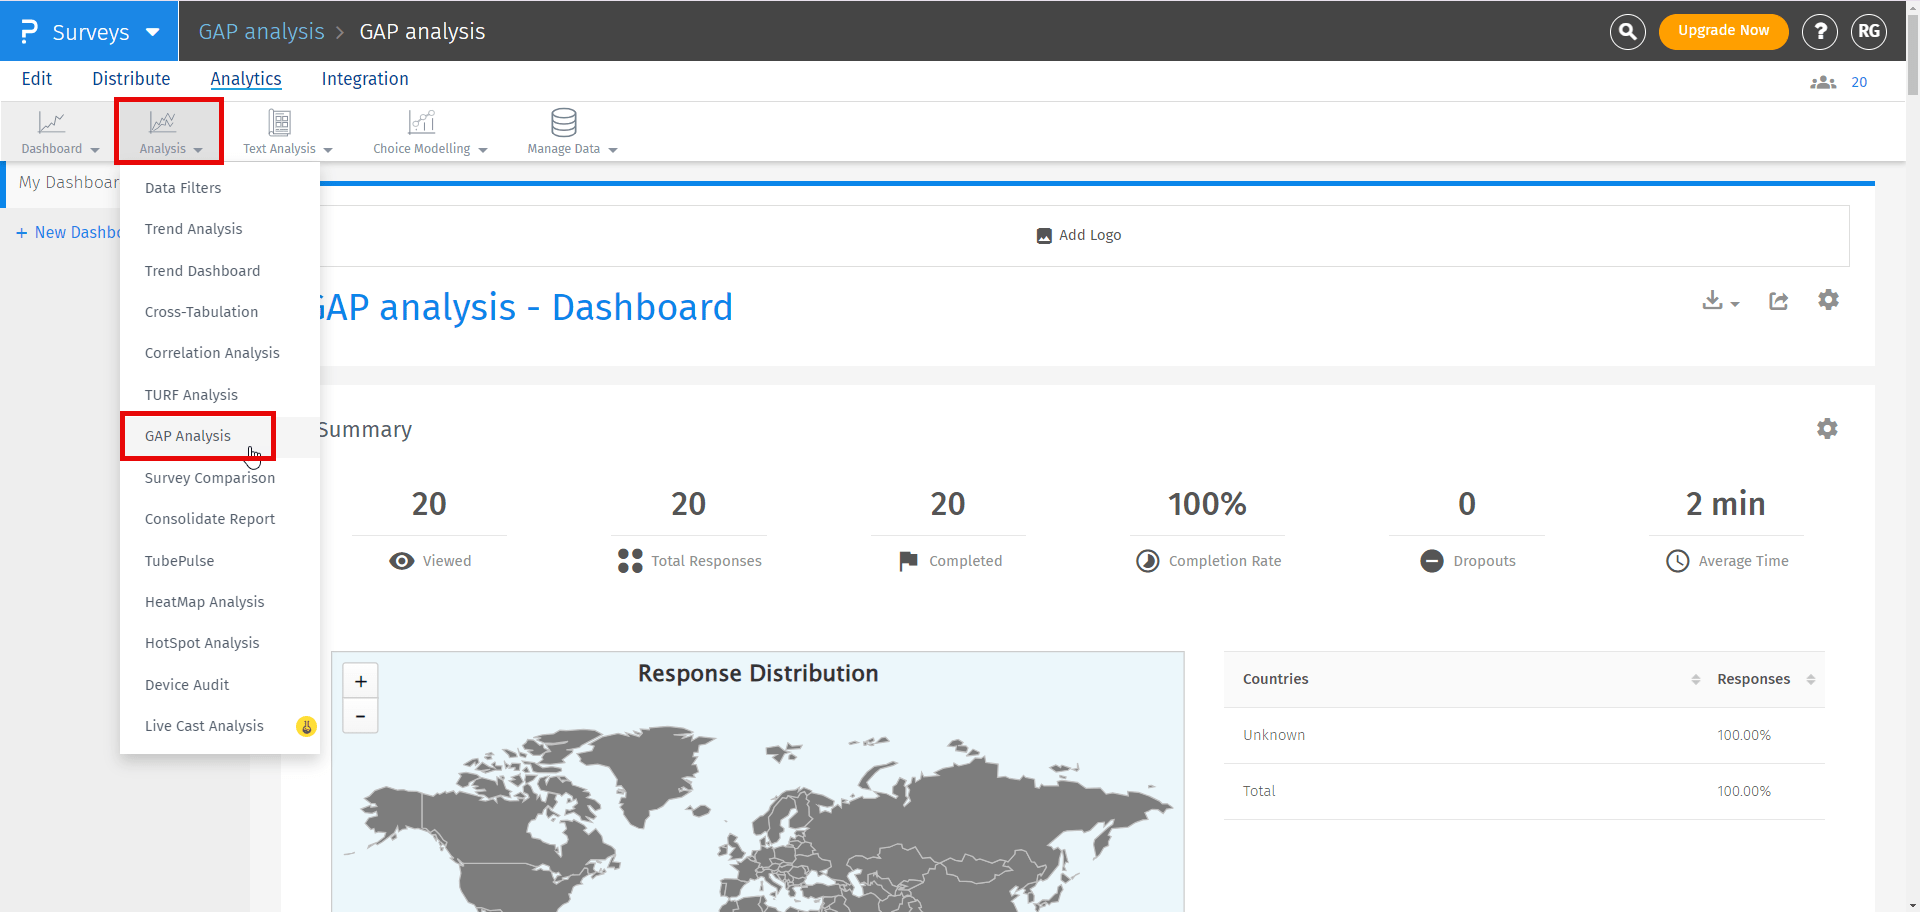The height and width of the screenshot is (912, 1920).
Task: Click the Upgrade Now button
Action: click(1723, 31)
